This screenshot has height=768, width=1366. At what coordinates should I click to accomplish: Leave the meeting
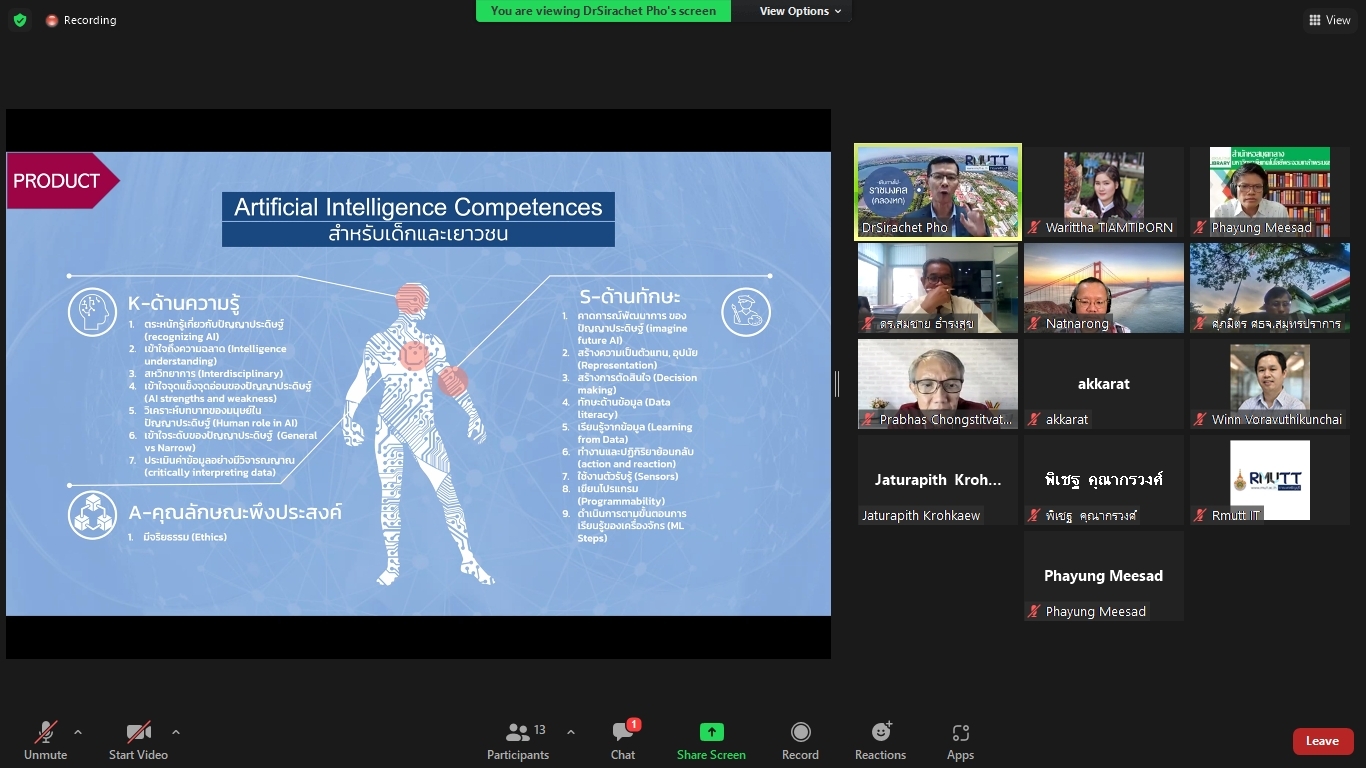(1322, 741)
